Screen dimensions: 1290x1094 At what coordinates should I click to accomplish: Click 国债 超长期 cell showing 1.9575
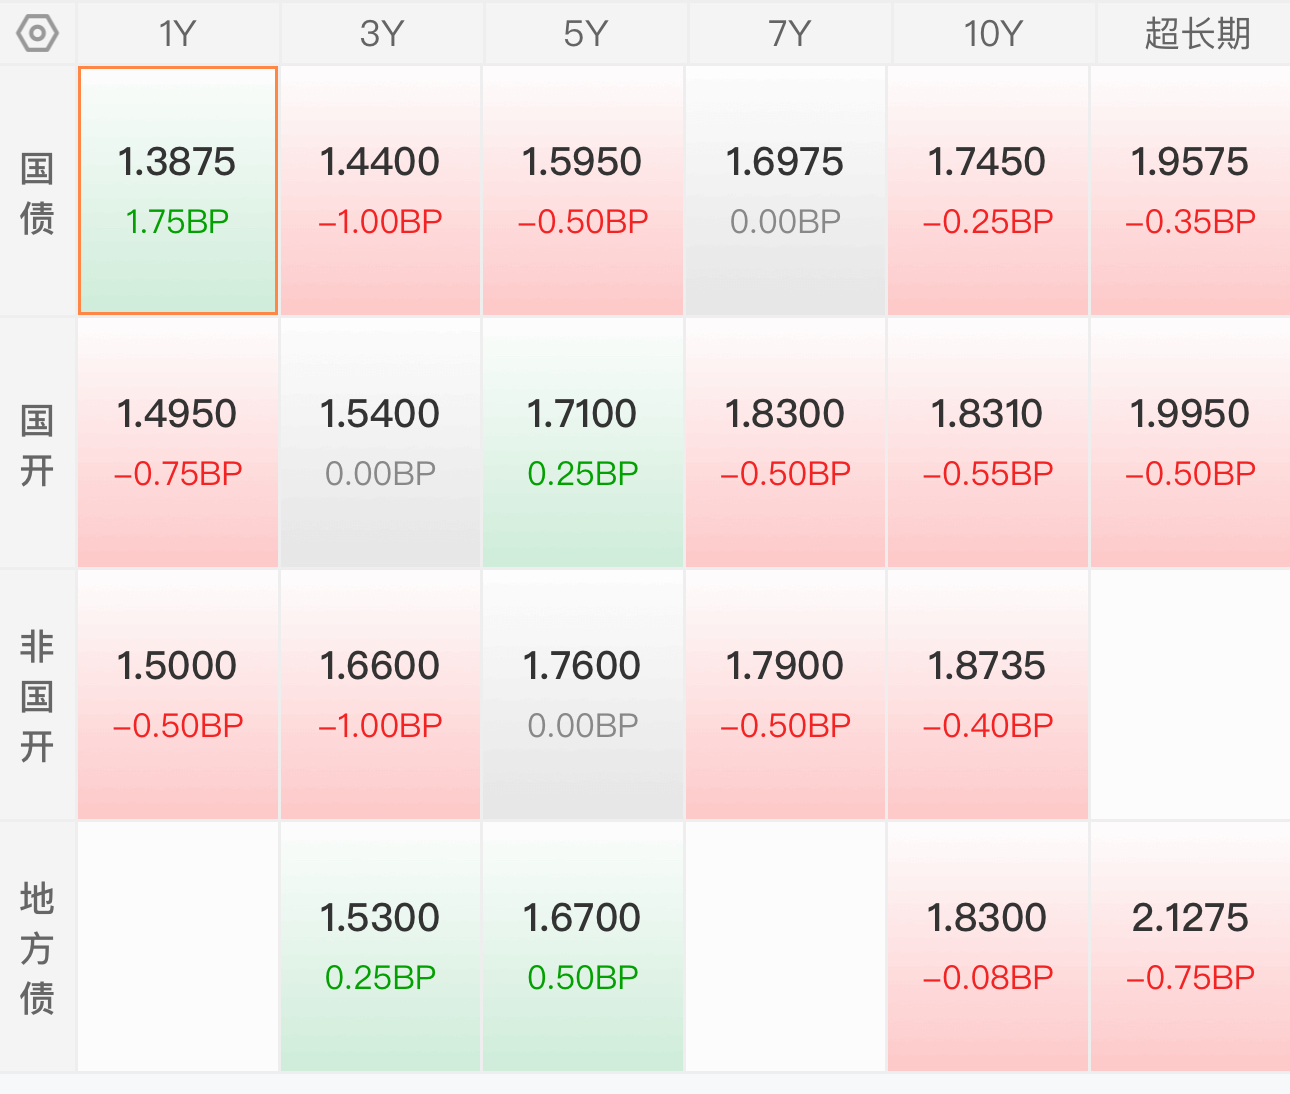point(1190,191)
